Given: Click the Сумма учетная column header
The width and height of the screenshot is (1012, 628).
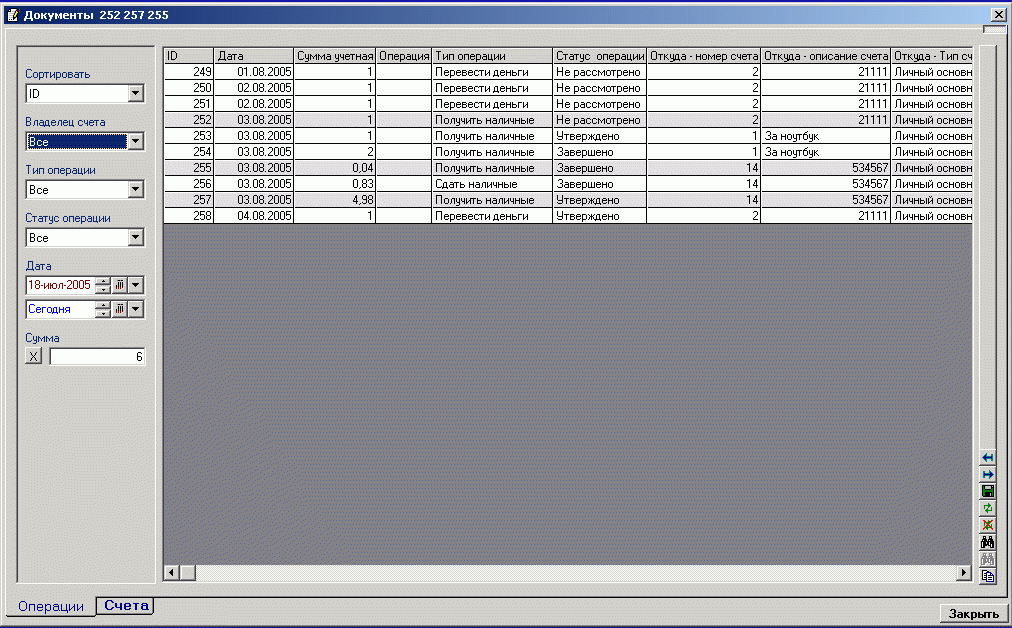Looking at the screenshot, I should 335,56.
